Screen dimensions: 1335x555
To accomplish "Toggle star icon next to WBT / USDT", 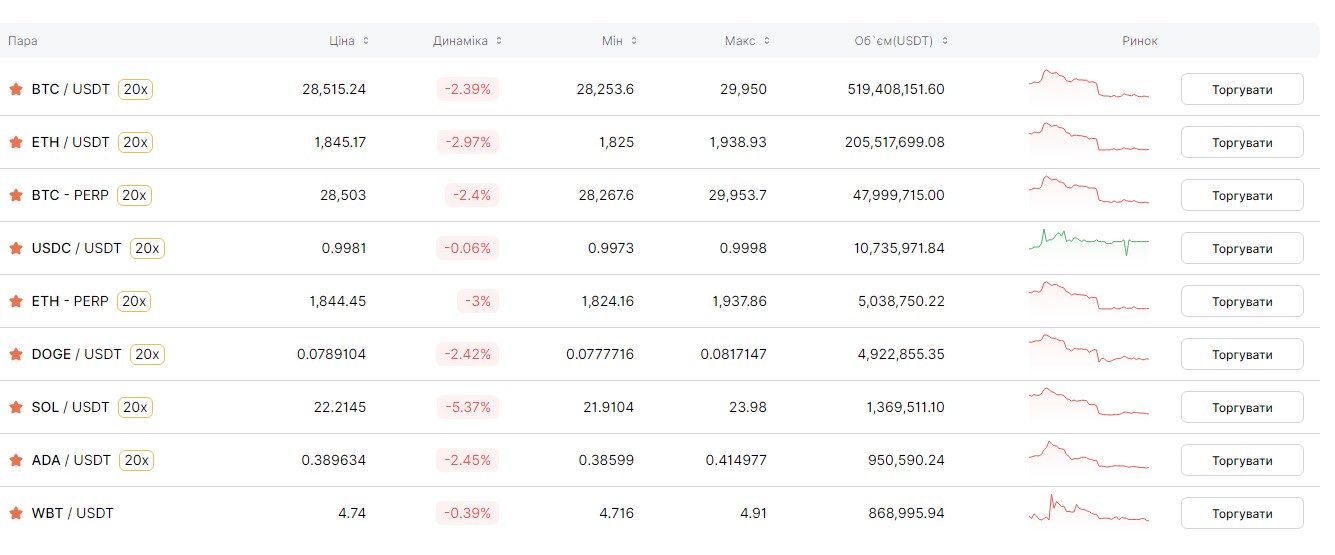I will (16, 513).
